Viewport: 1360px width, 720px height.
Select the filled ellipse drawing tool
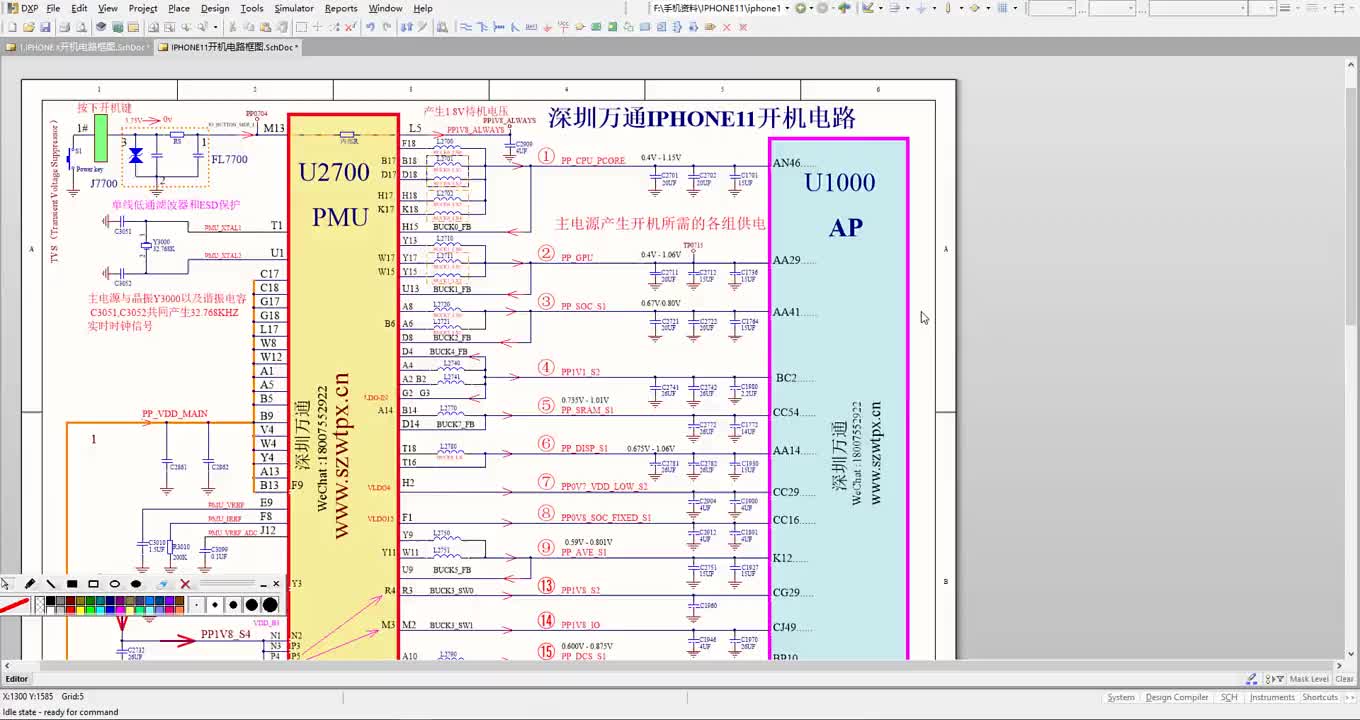click(136, 584)
